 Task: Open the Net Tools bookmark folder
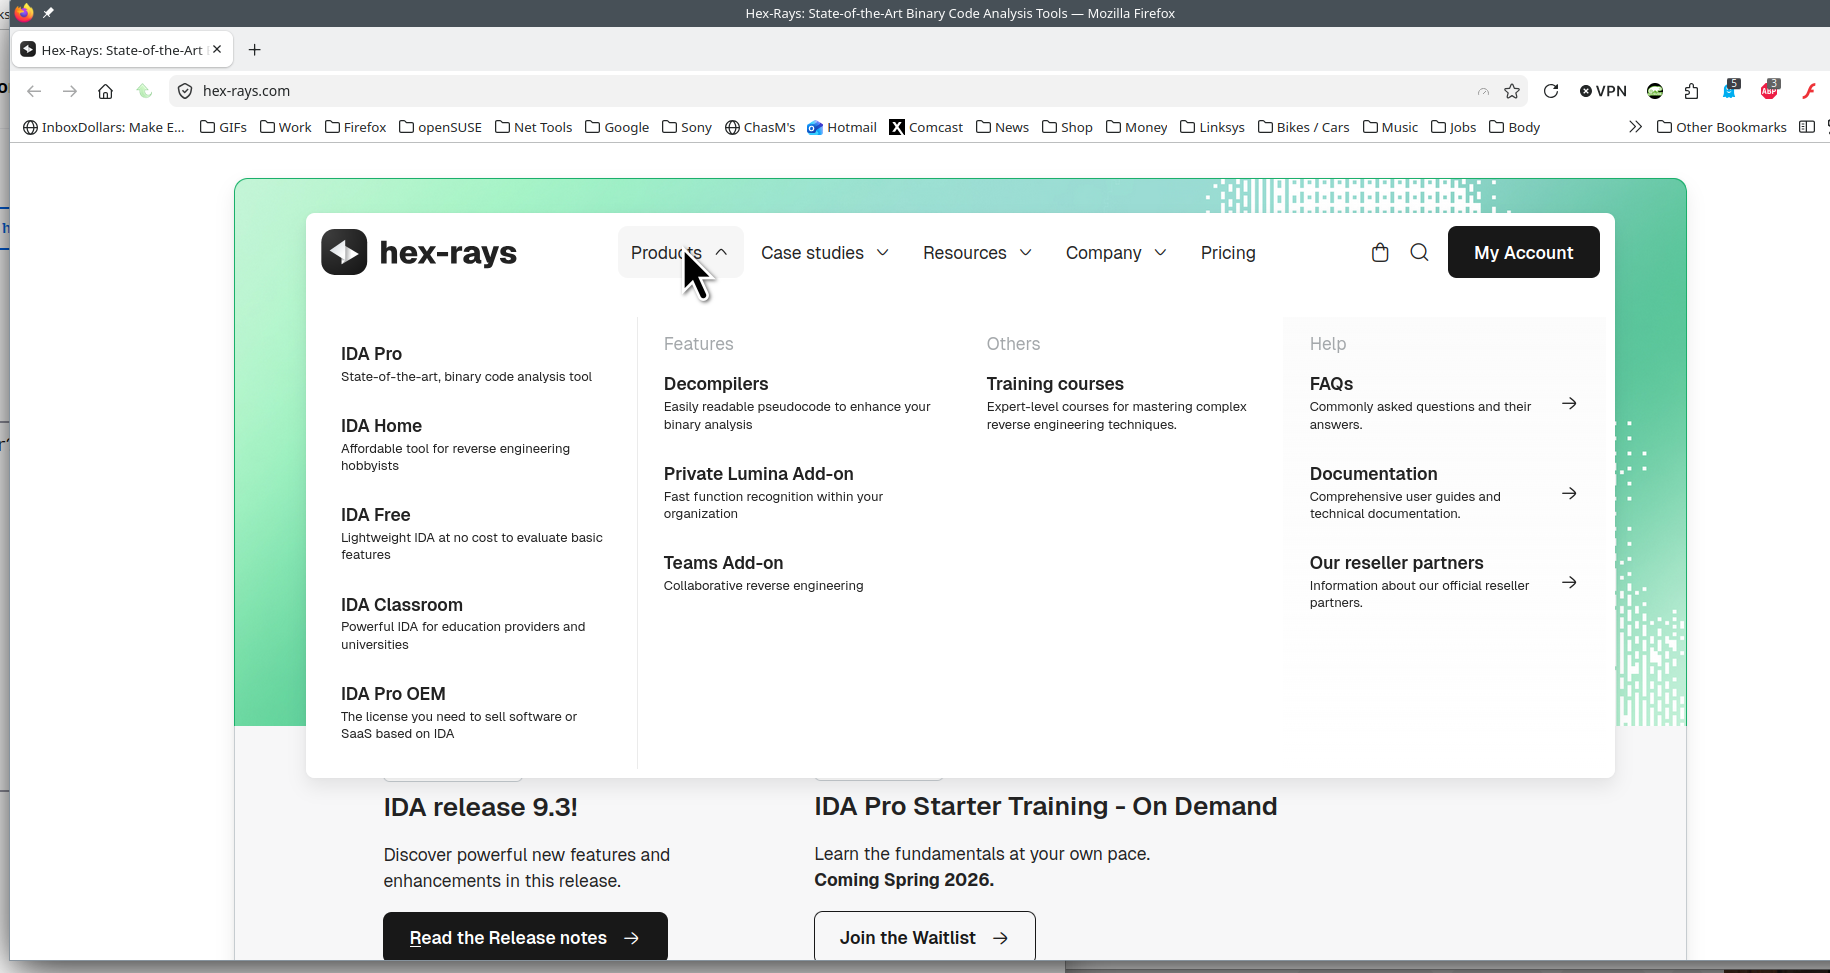click(533, 127)
